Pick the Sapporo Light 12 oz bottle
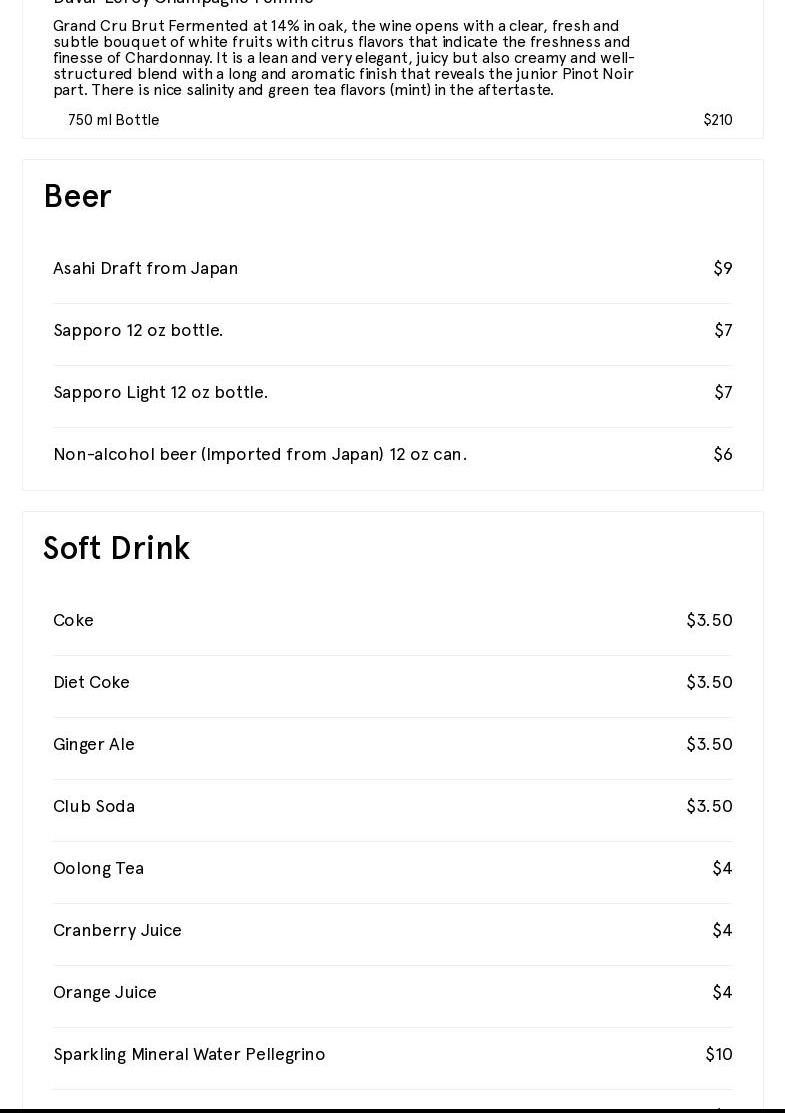Image resolution: width=785 pixels, height=1113 pixels. point(160,392)
